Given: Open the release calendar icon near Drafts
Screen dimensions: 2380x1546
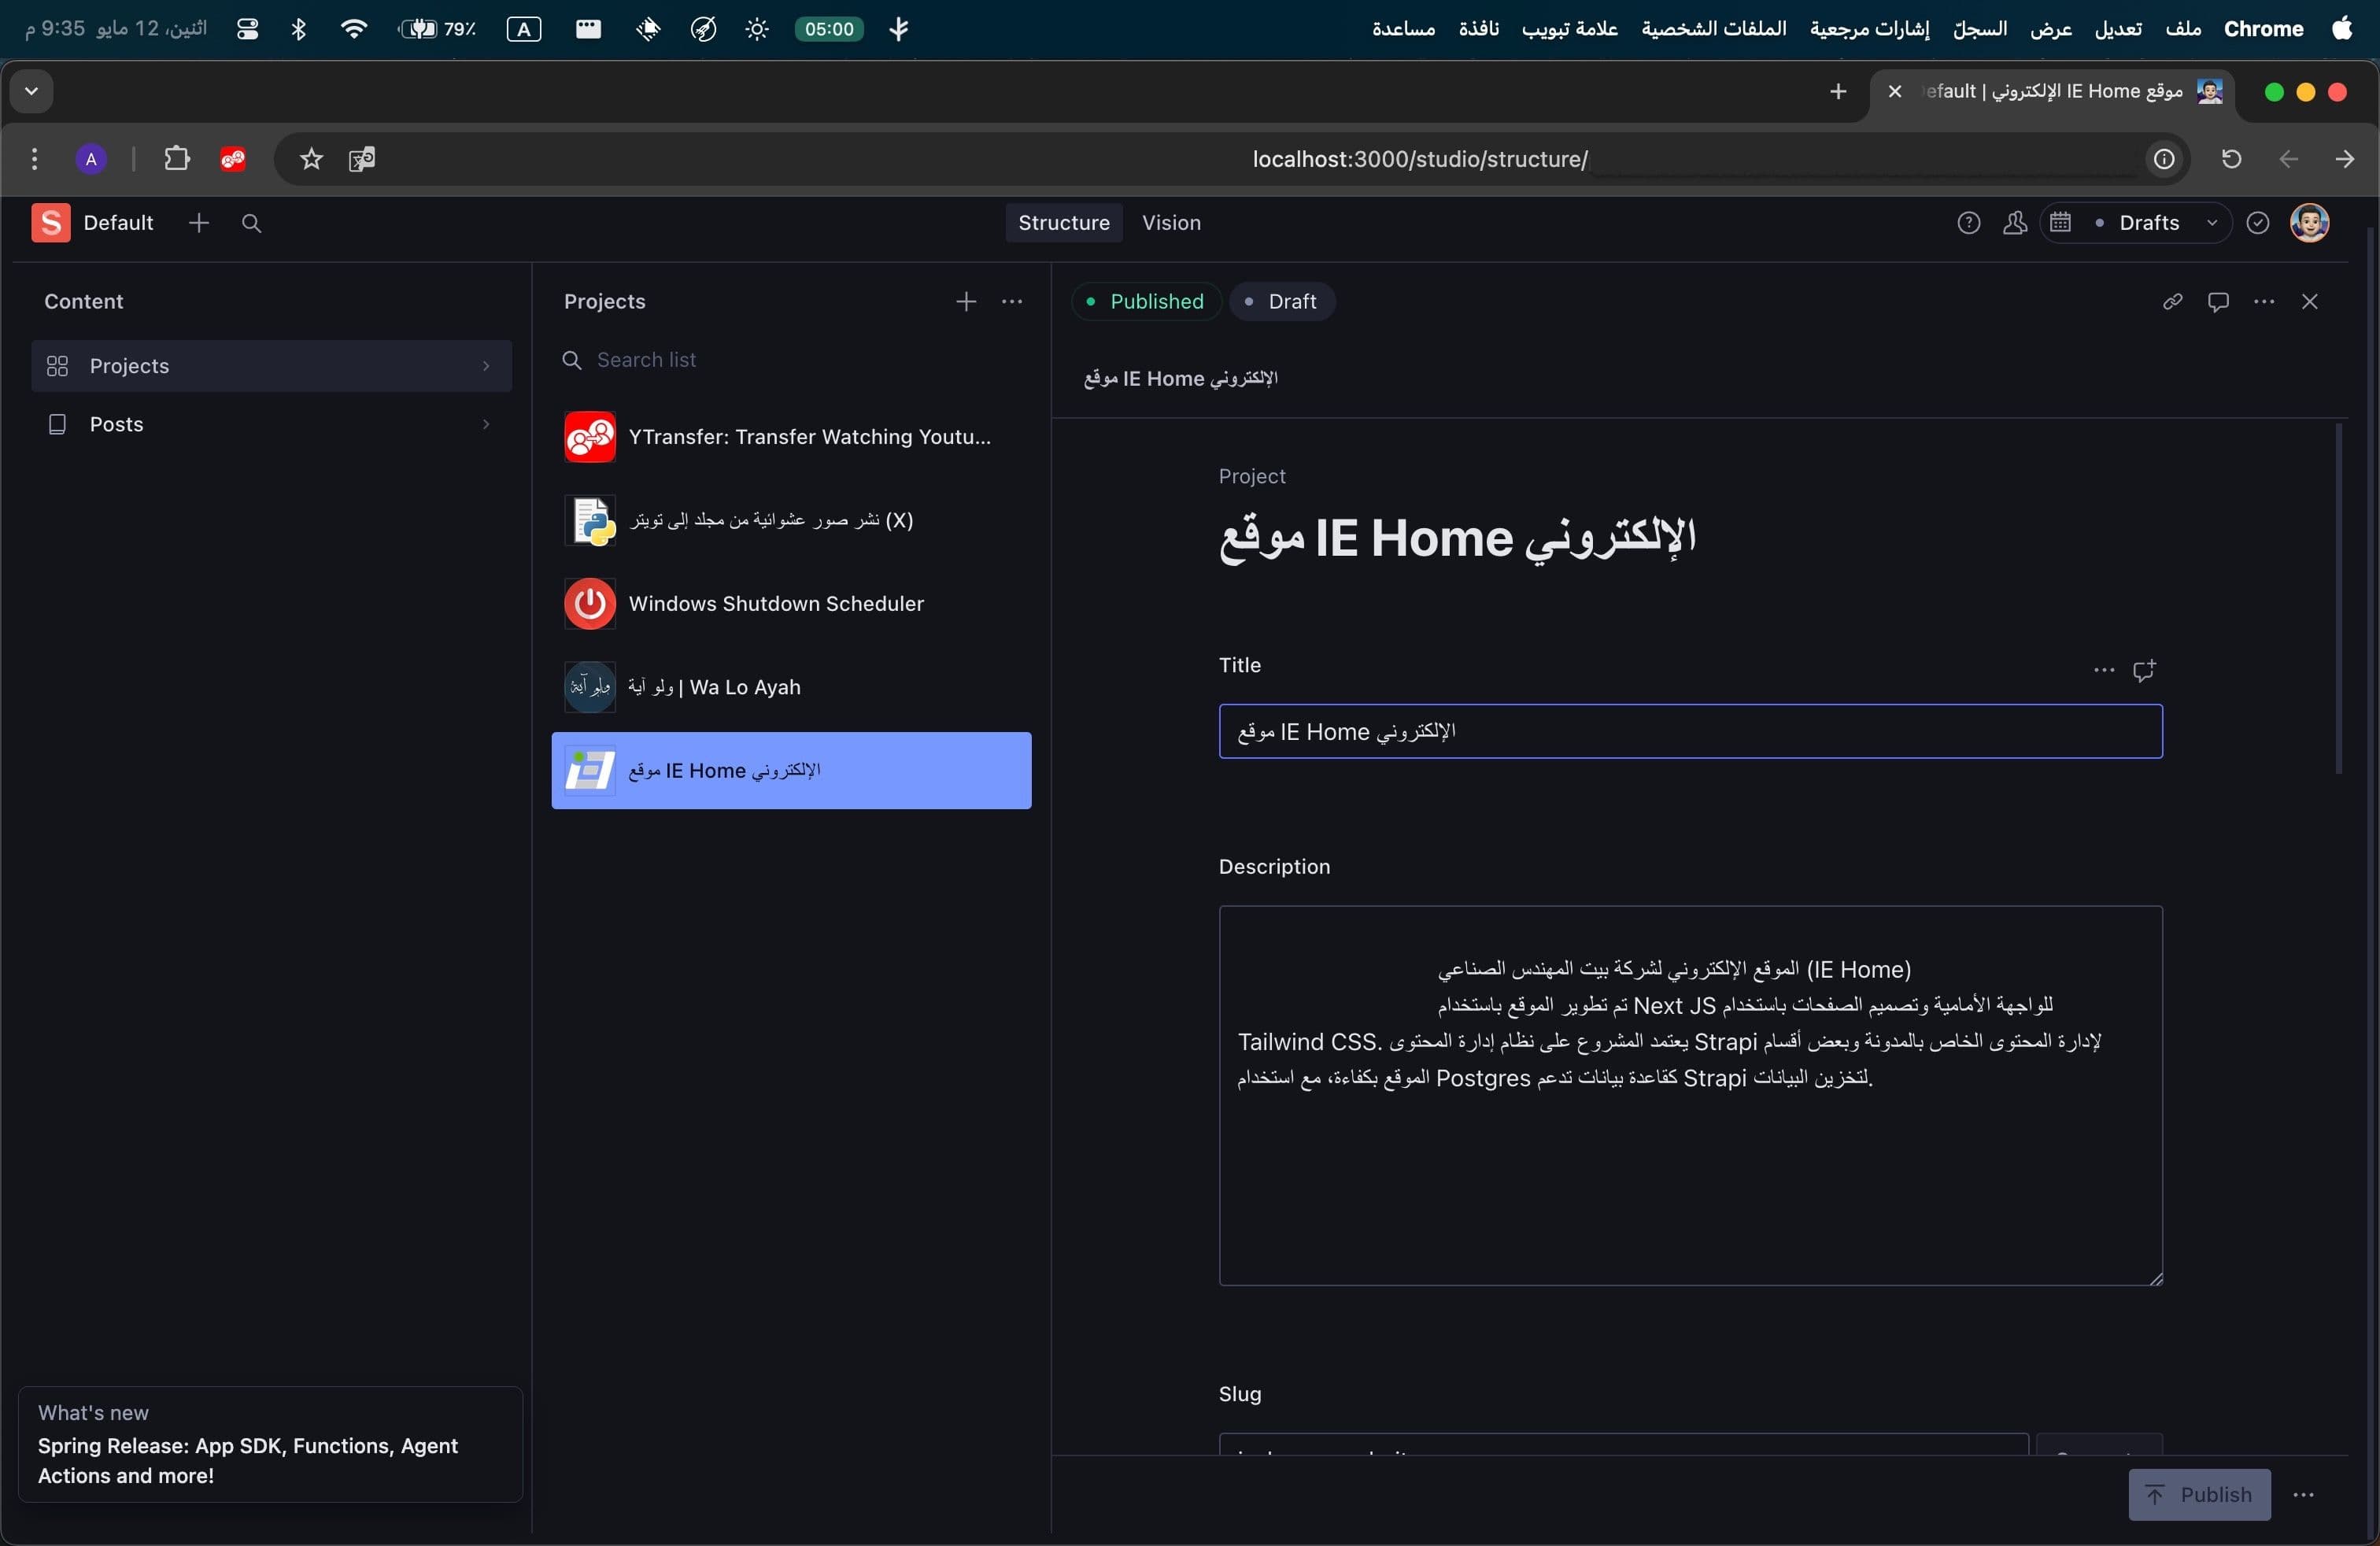Looking at the screenshot, I should [2060, 223].
